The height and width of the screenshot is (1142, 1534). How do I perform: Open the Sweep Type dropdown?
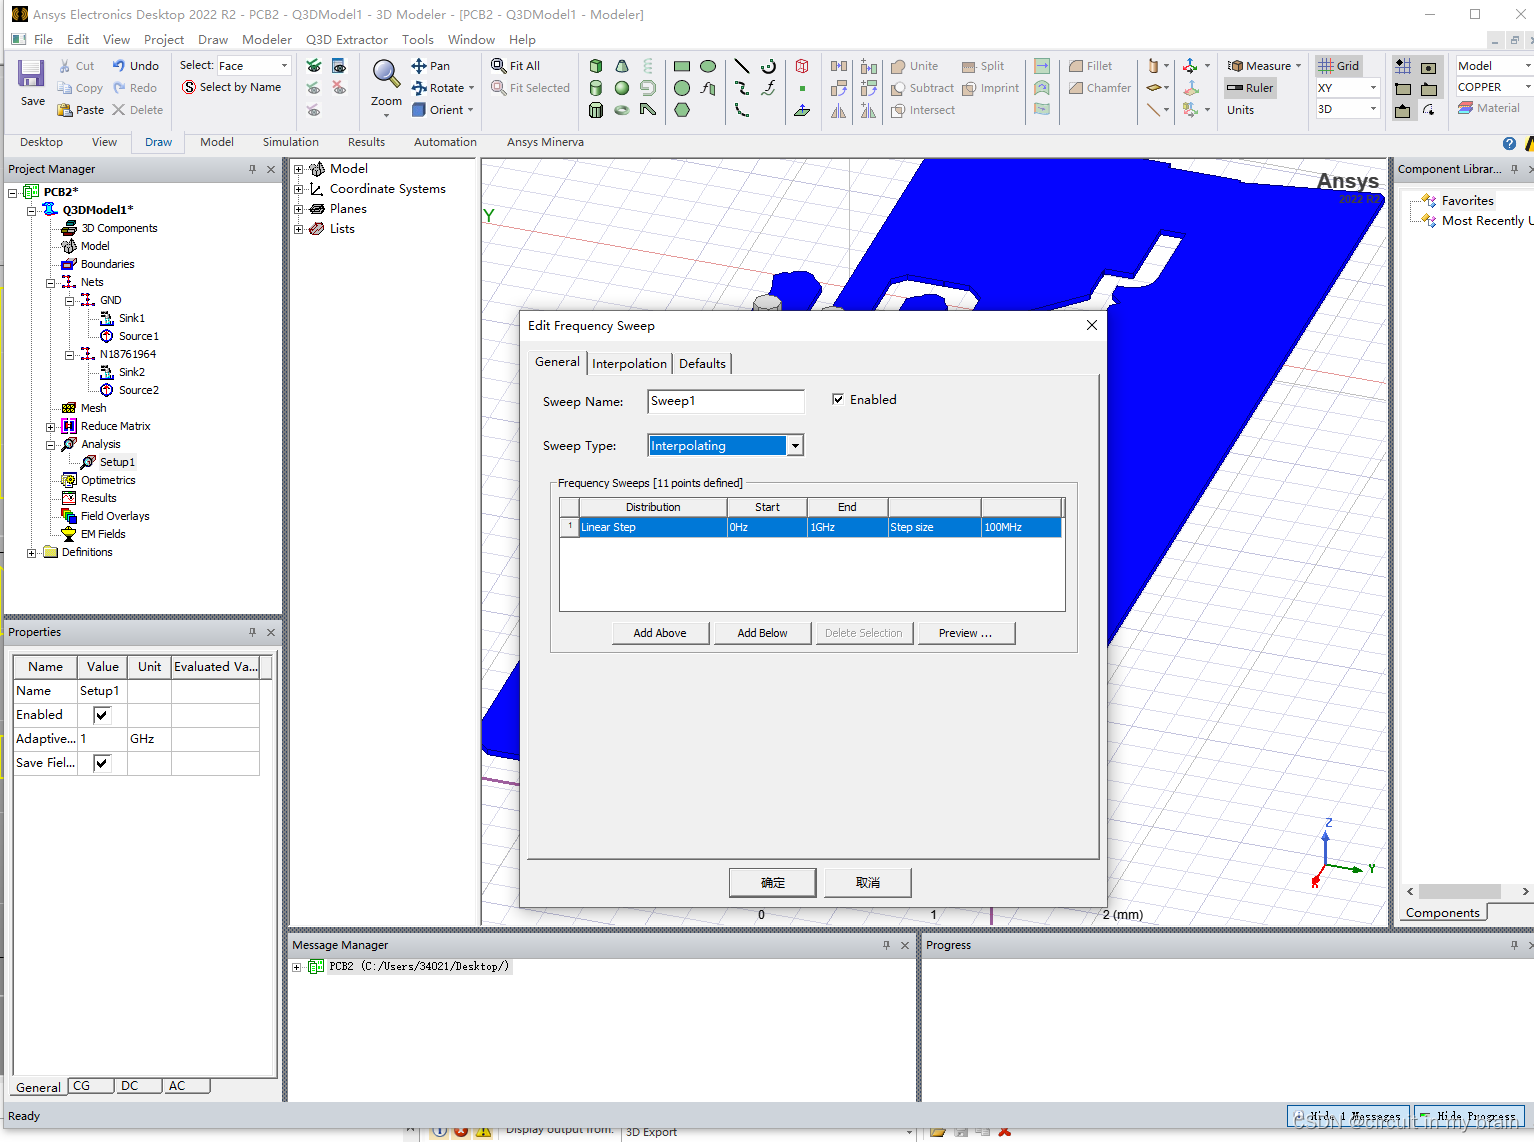tap(795, 446)
